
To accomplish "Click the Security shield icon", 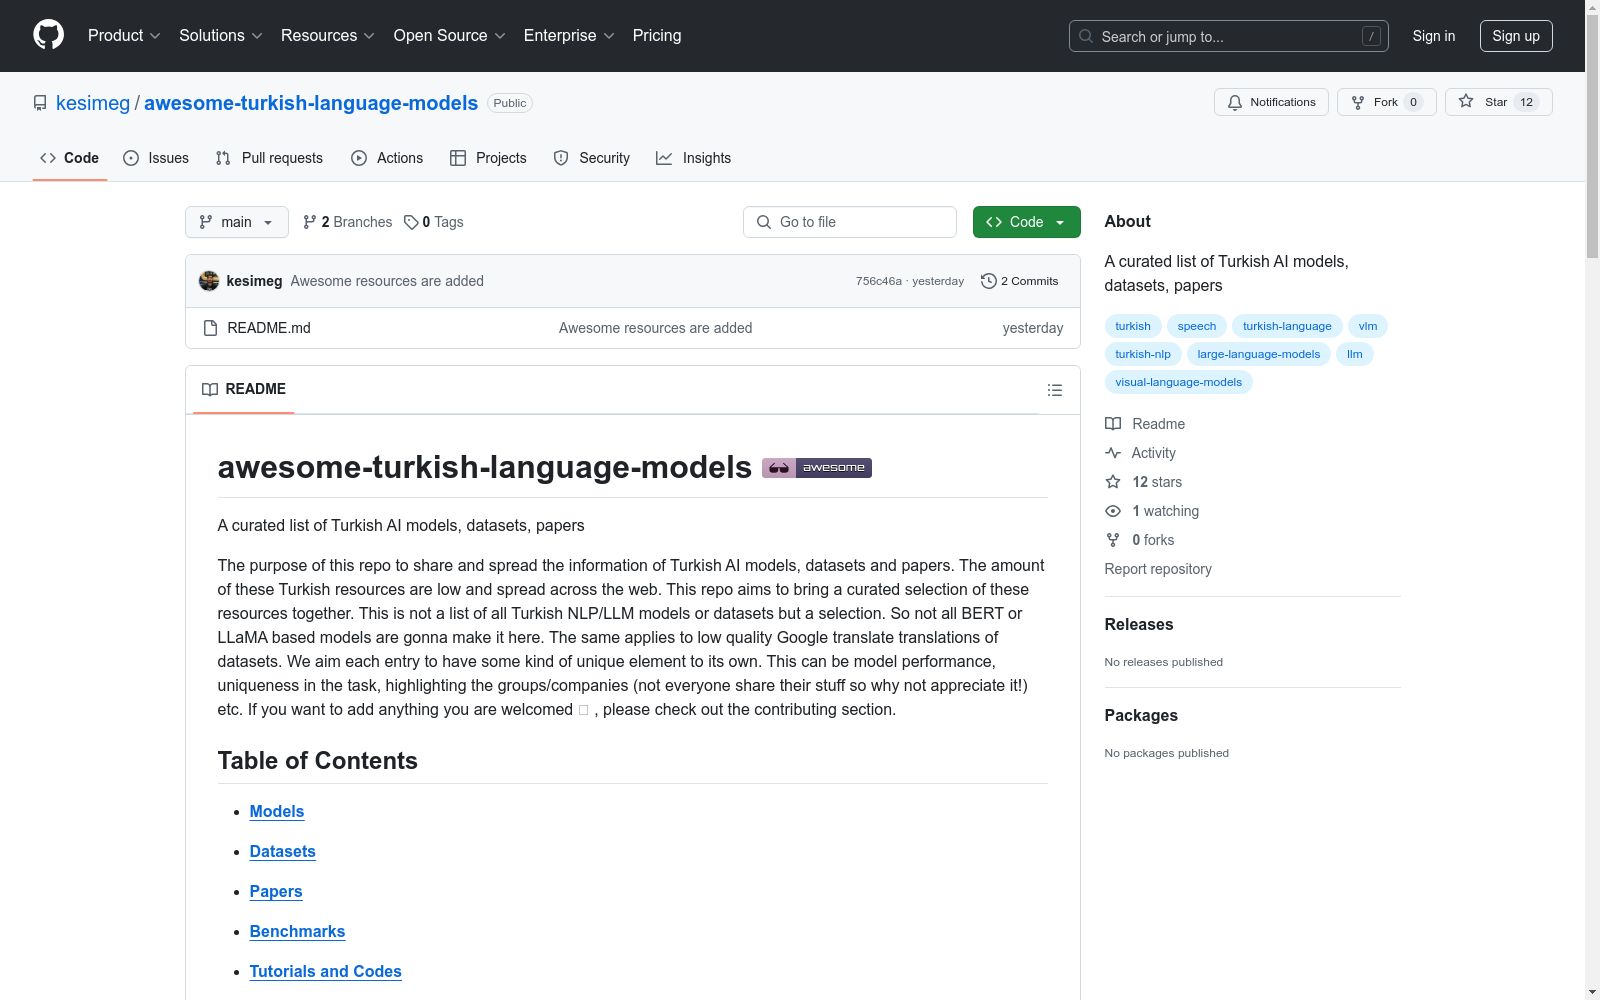I will 561,158.
